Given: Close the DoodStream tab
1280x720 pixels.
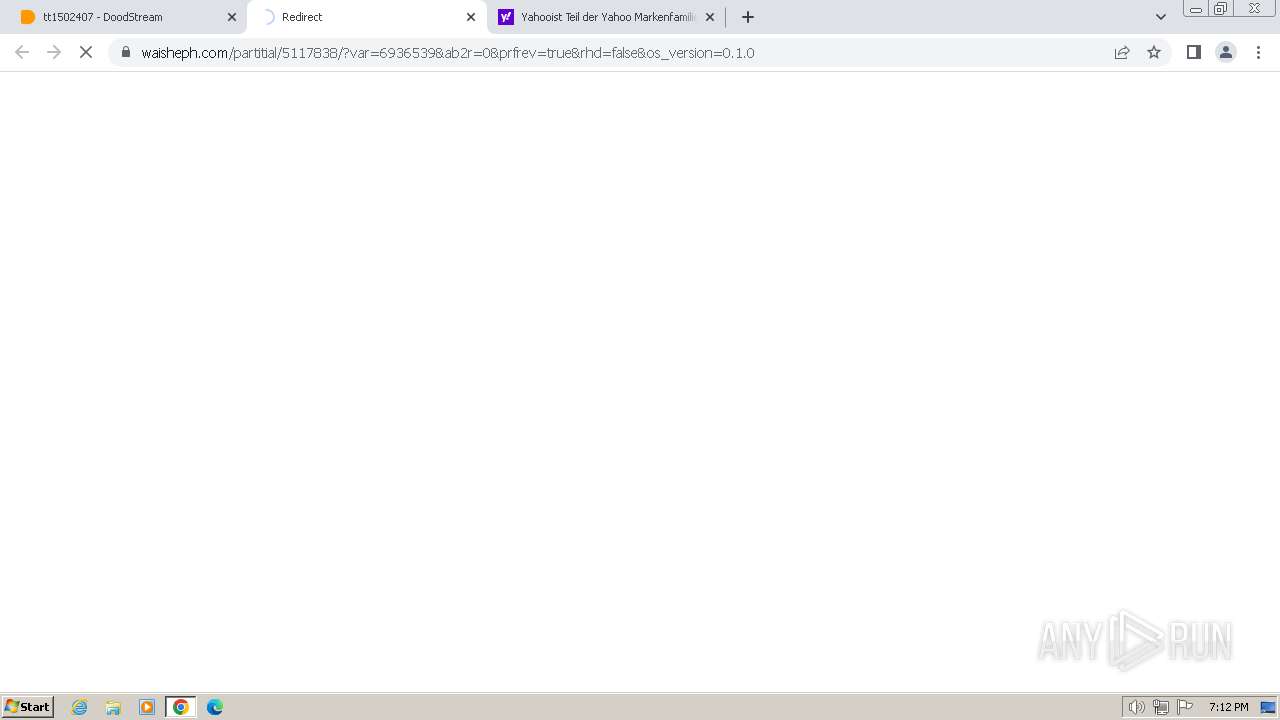Looking at the screenshot, I should (232, 17).
